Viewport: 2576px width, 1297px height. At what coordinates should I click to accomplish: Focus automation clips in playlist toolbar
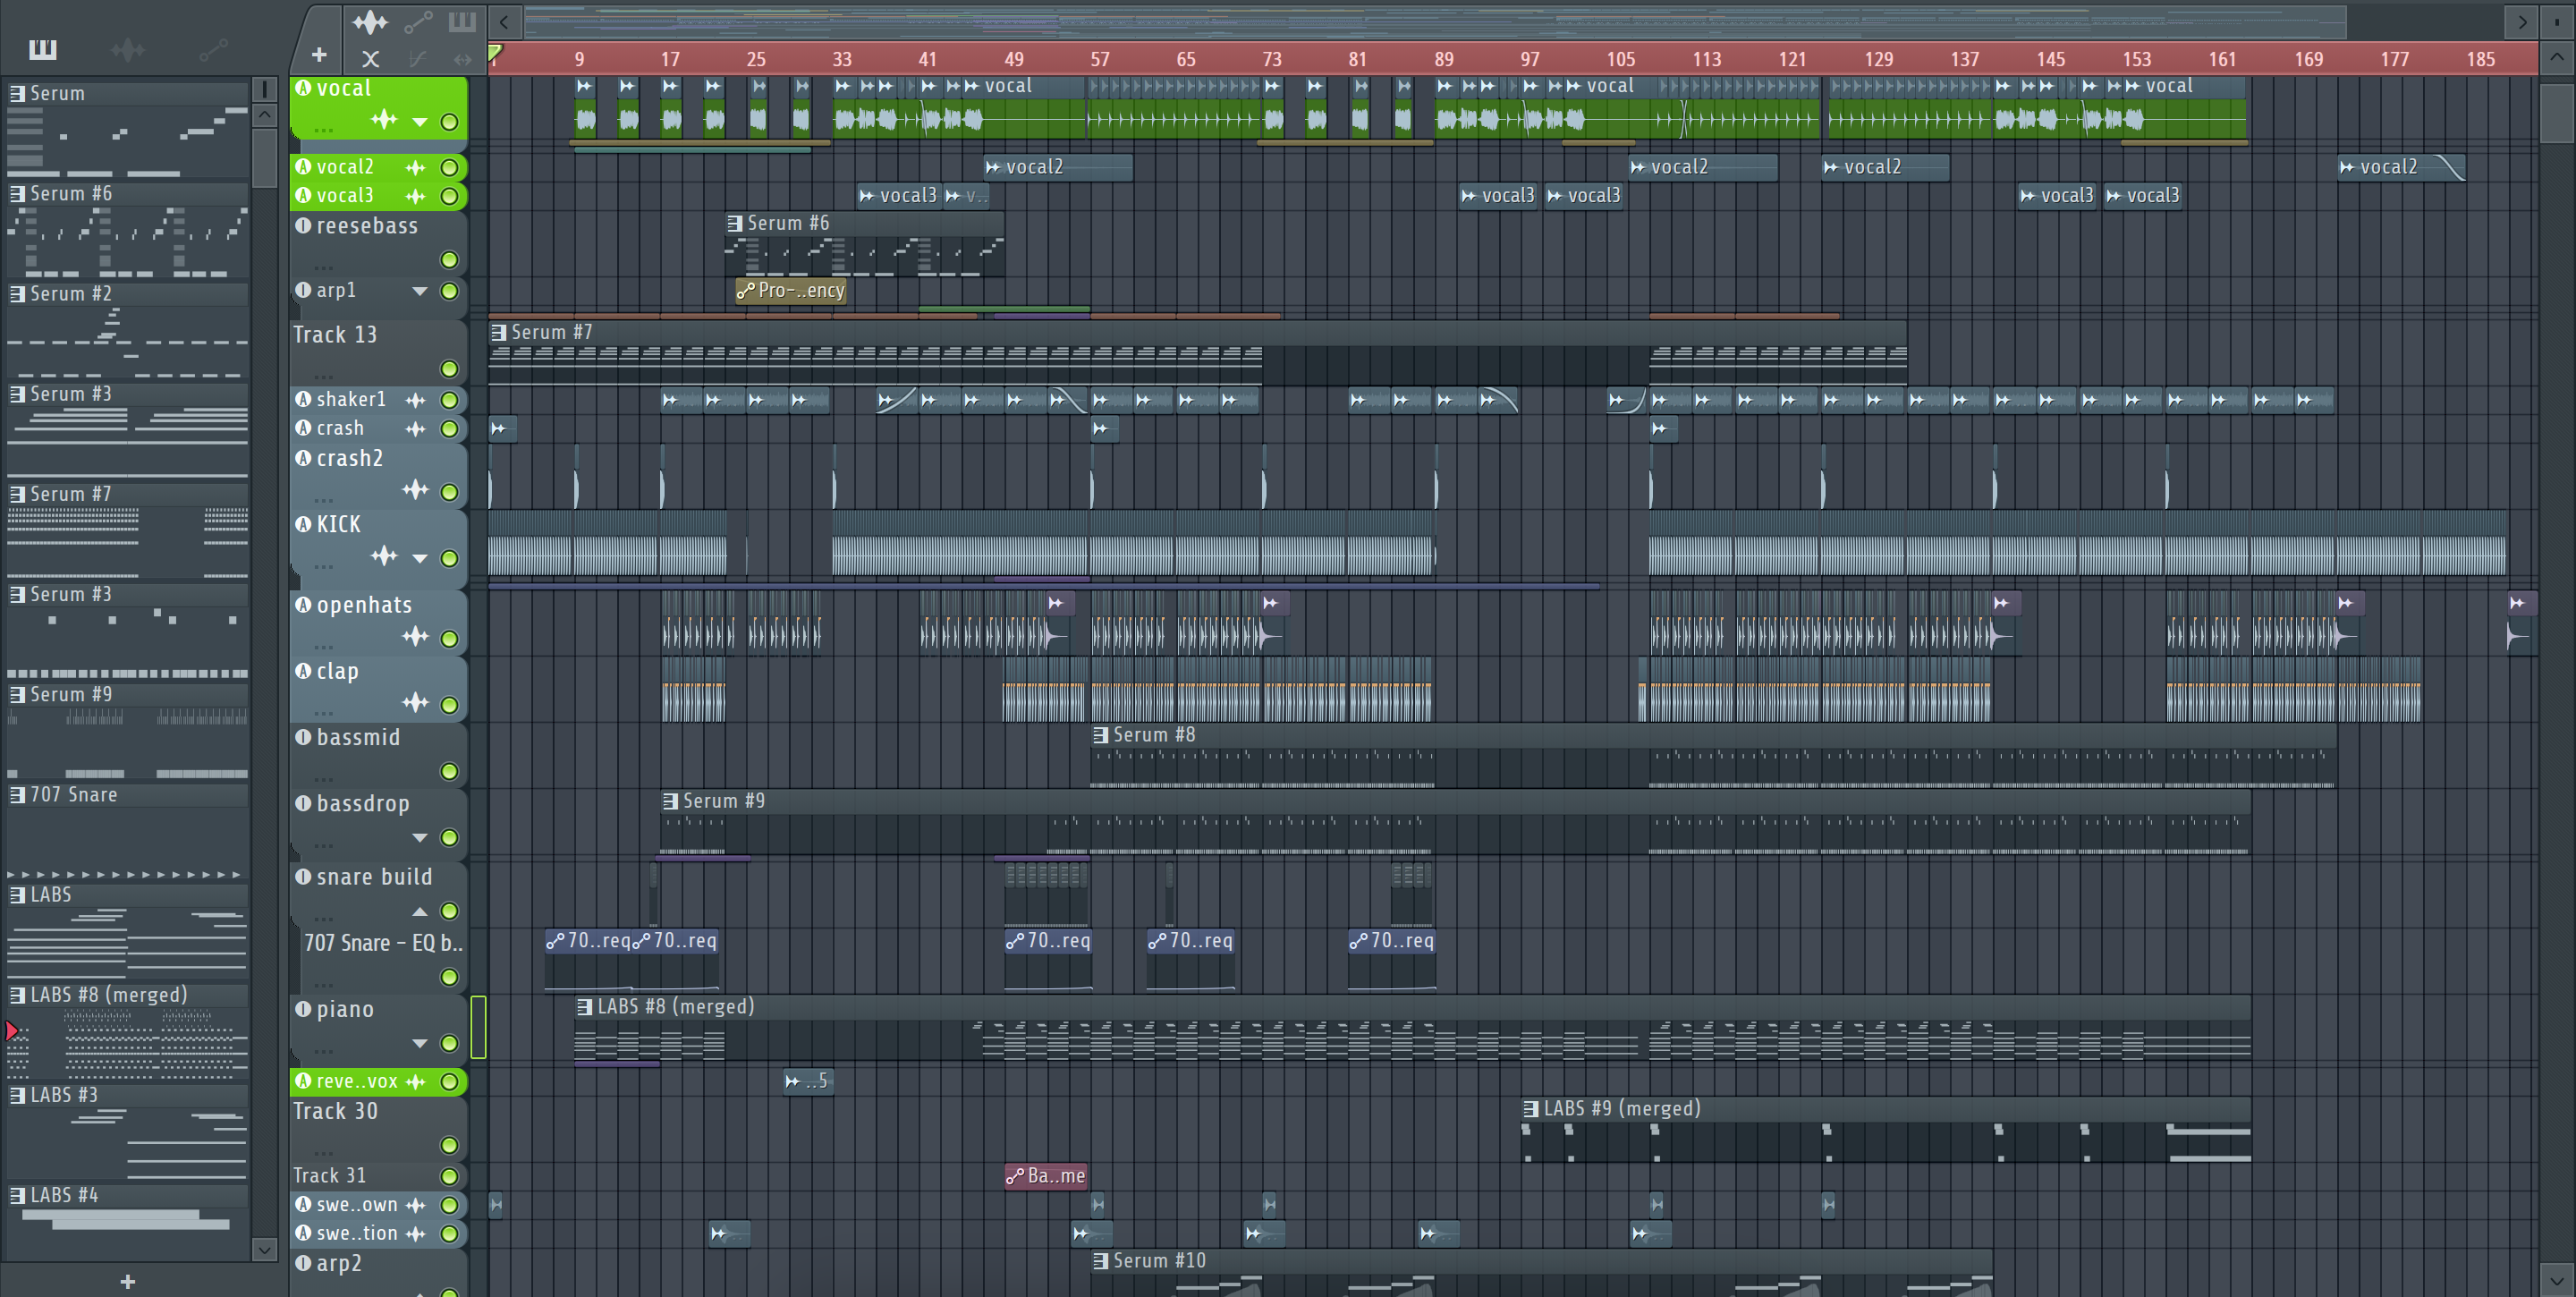(x=418, y=21)
